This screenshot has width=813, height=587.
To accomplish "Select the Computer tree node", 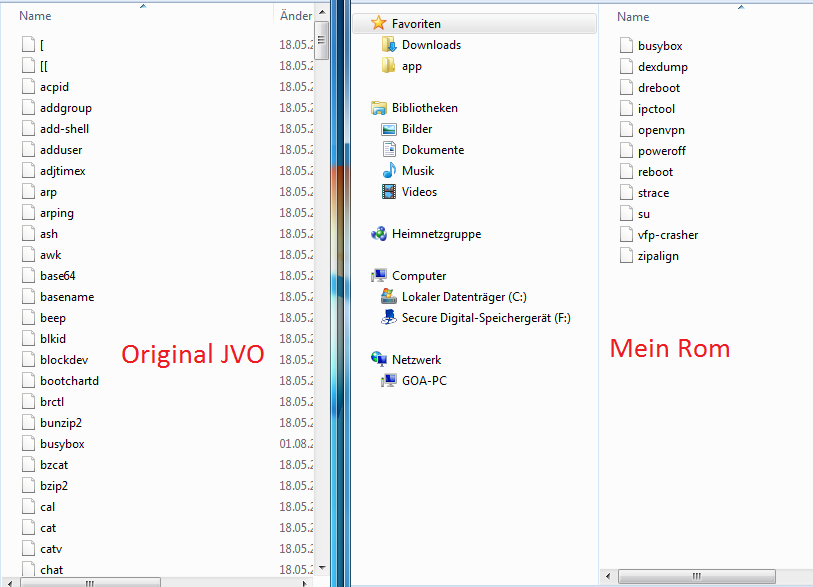I will (419, 276).
